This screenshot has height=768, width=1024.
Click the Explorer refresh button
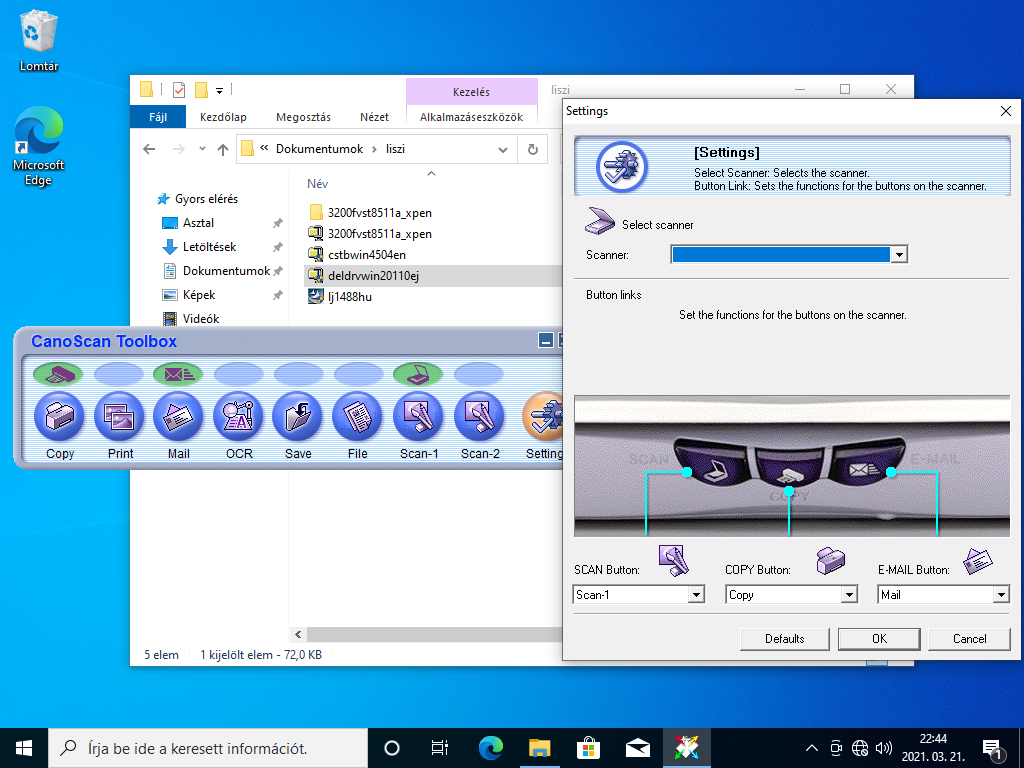click(x=533, y=150)
